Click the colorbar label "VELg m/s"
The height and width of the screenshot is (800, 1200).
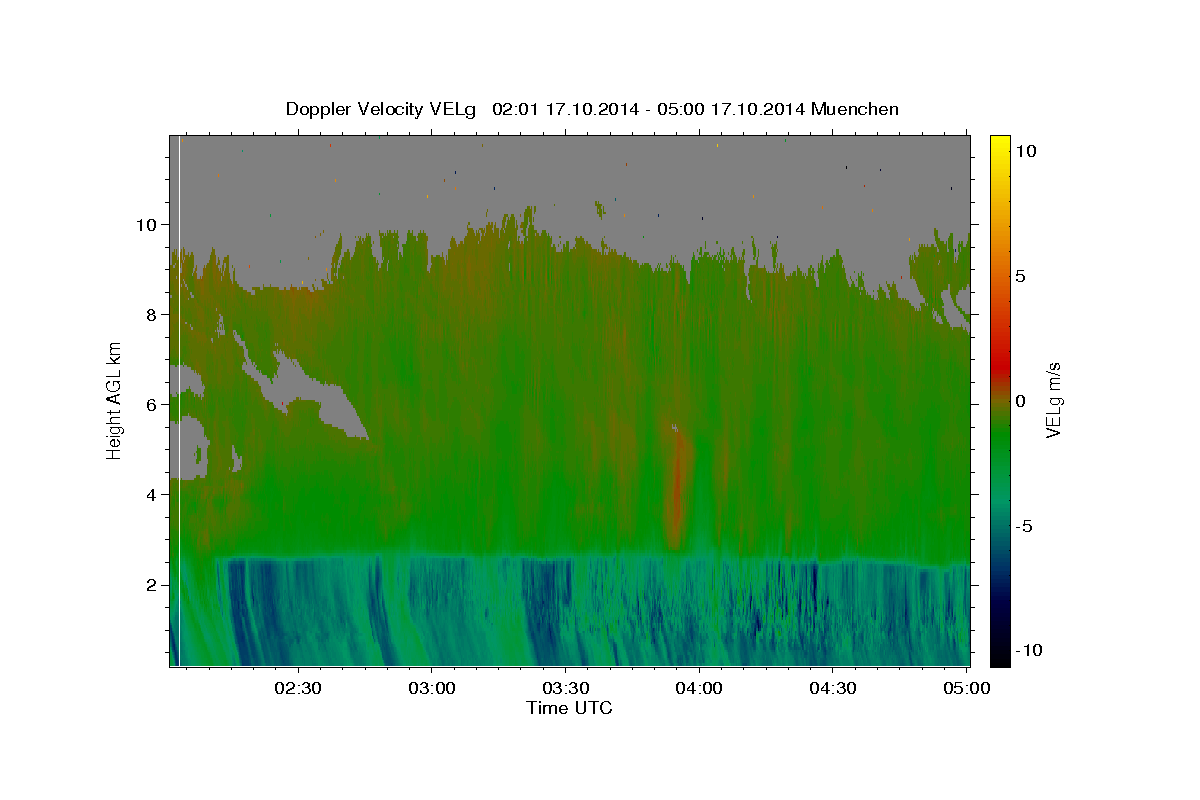[1053, 401]
